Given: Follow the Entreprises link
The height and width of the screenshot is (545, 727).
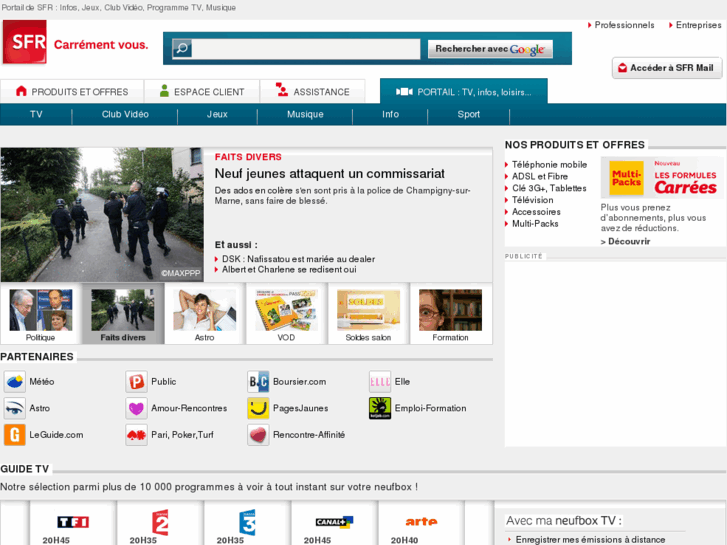Looking at the screenshot, I should [698, 25].
